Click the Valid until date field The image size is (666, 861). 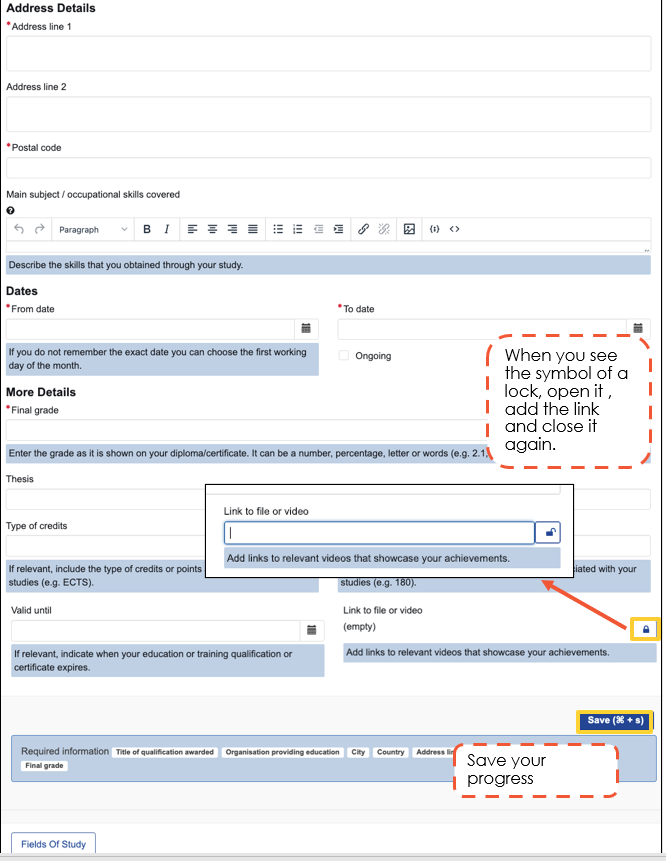tap(156, 630)
